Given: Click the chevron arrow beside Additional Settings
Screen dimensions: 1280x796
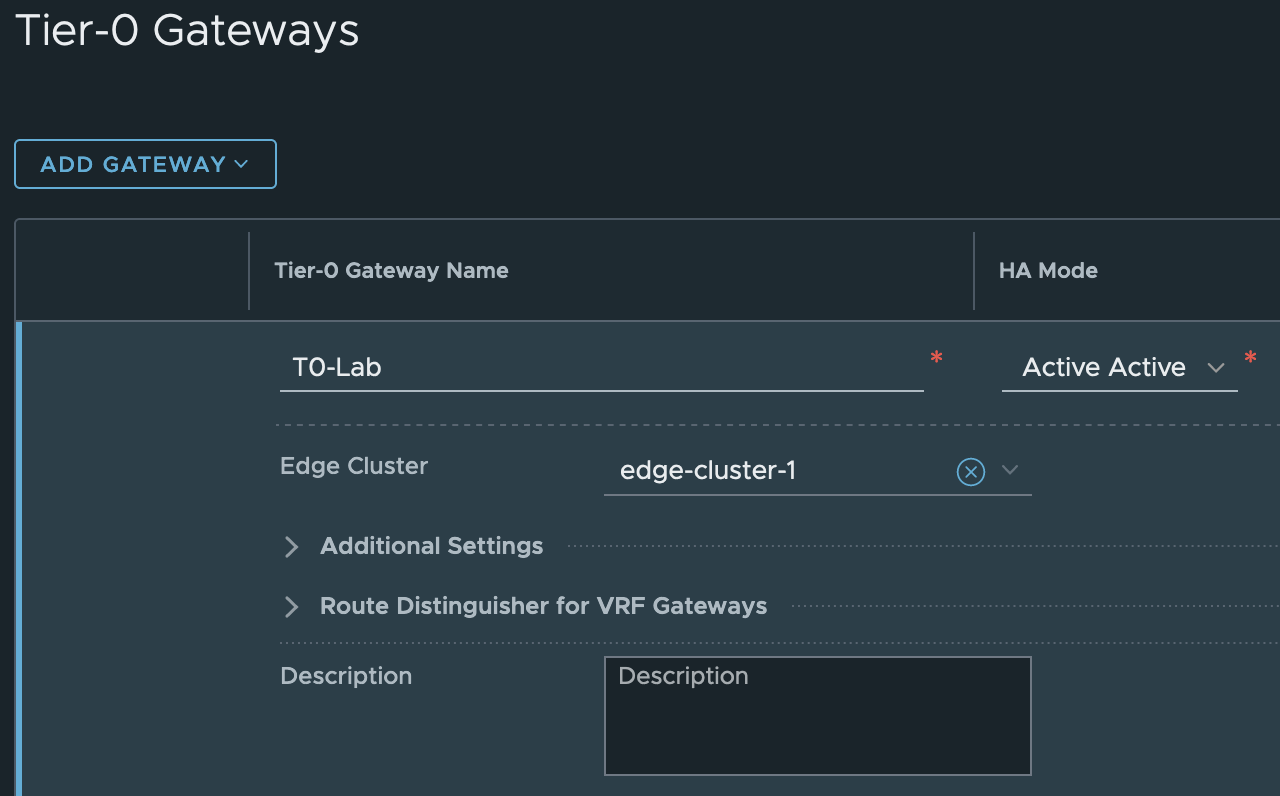Looking at the screenshot, I should pyautogui.click(x=292, y=546).
